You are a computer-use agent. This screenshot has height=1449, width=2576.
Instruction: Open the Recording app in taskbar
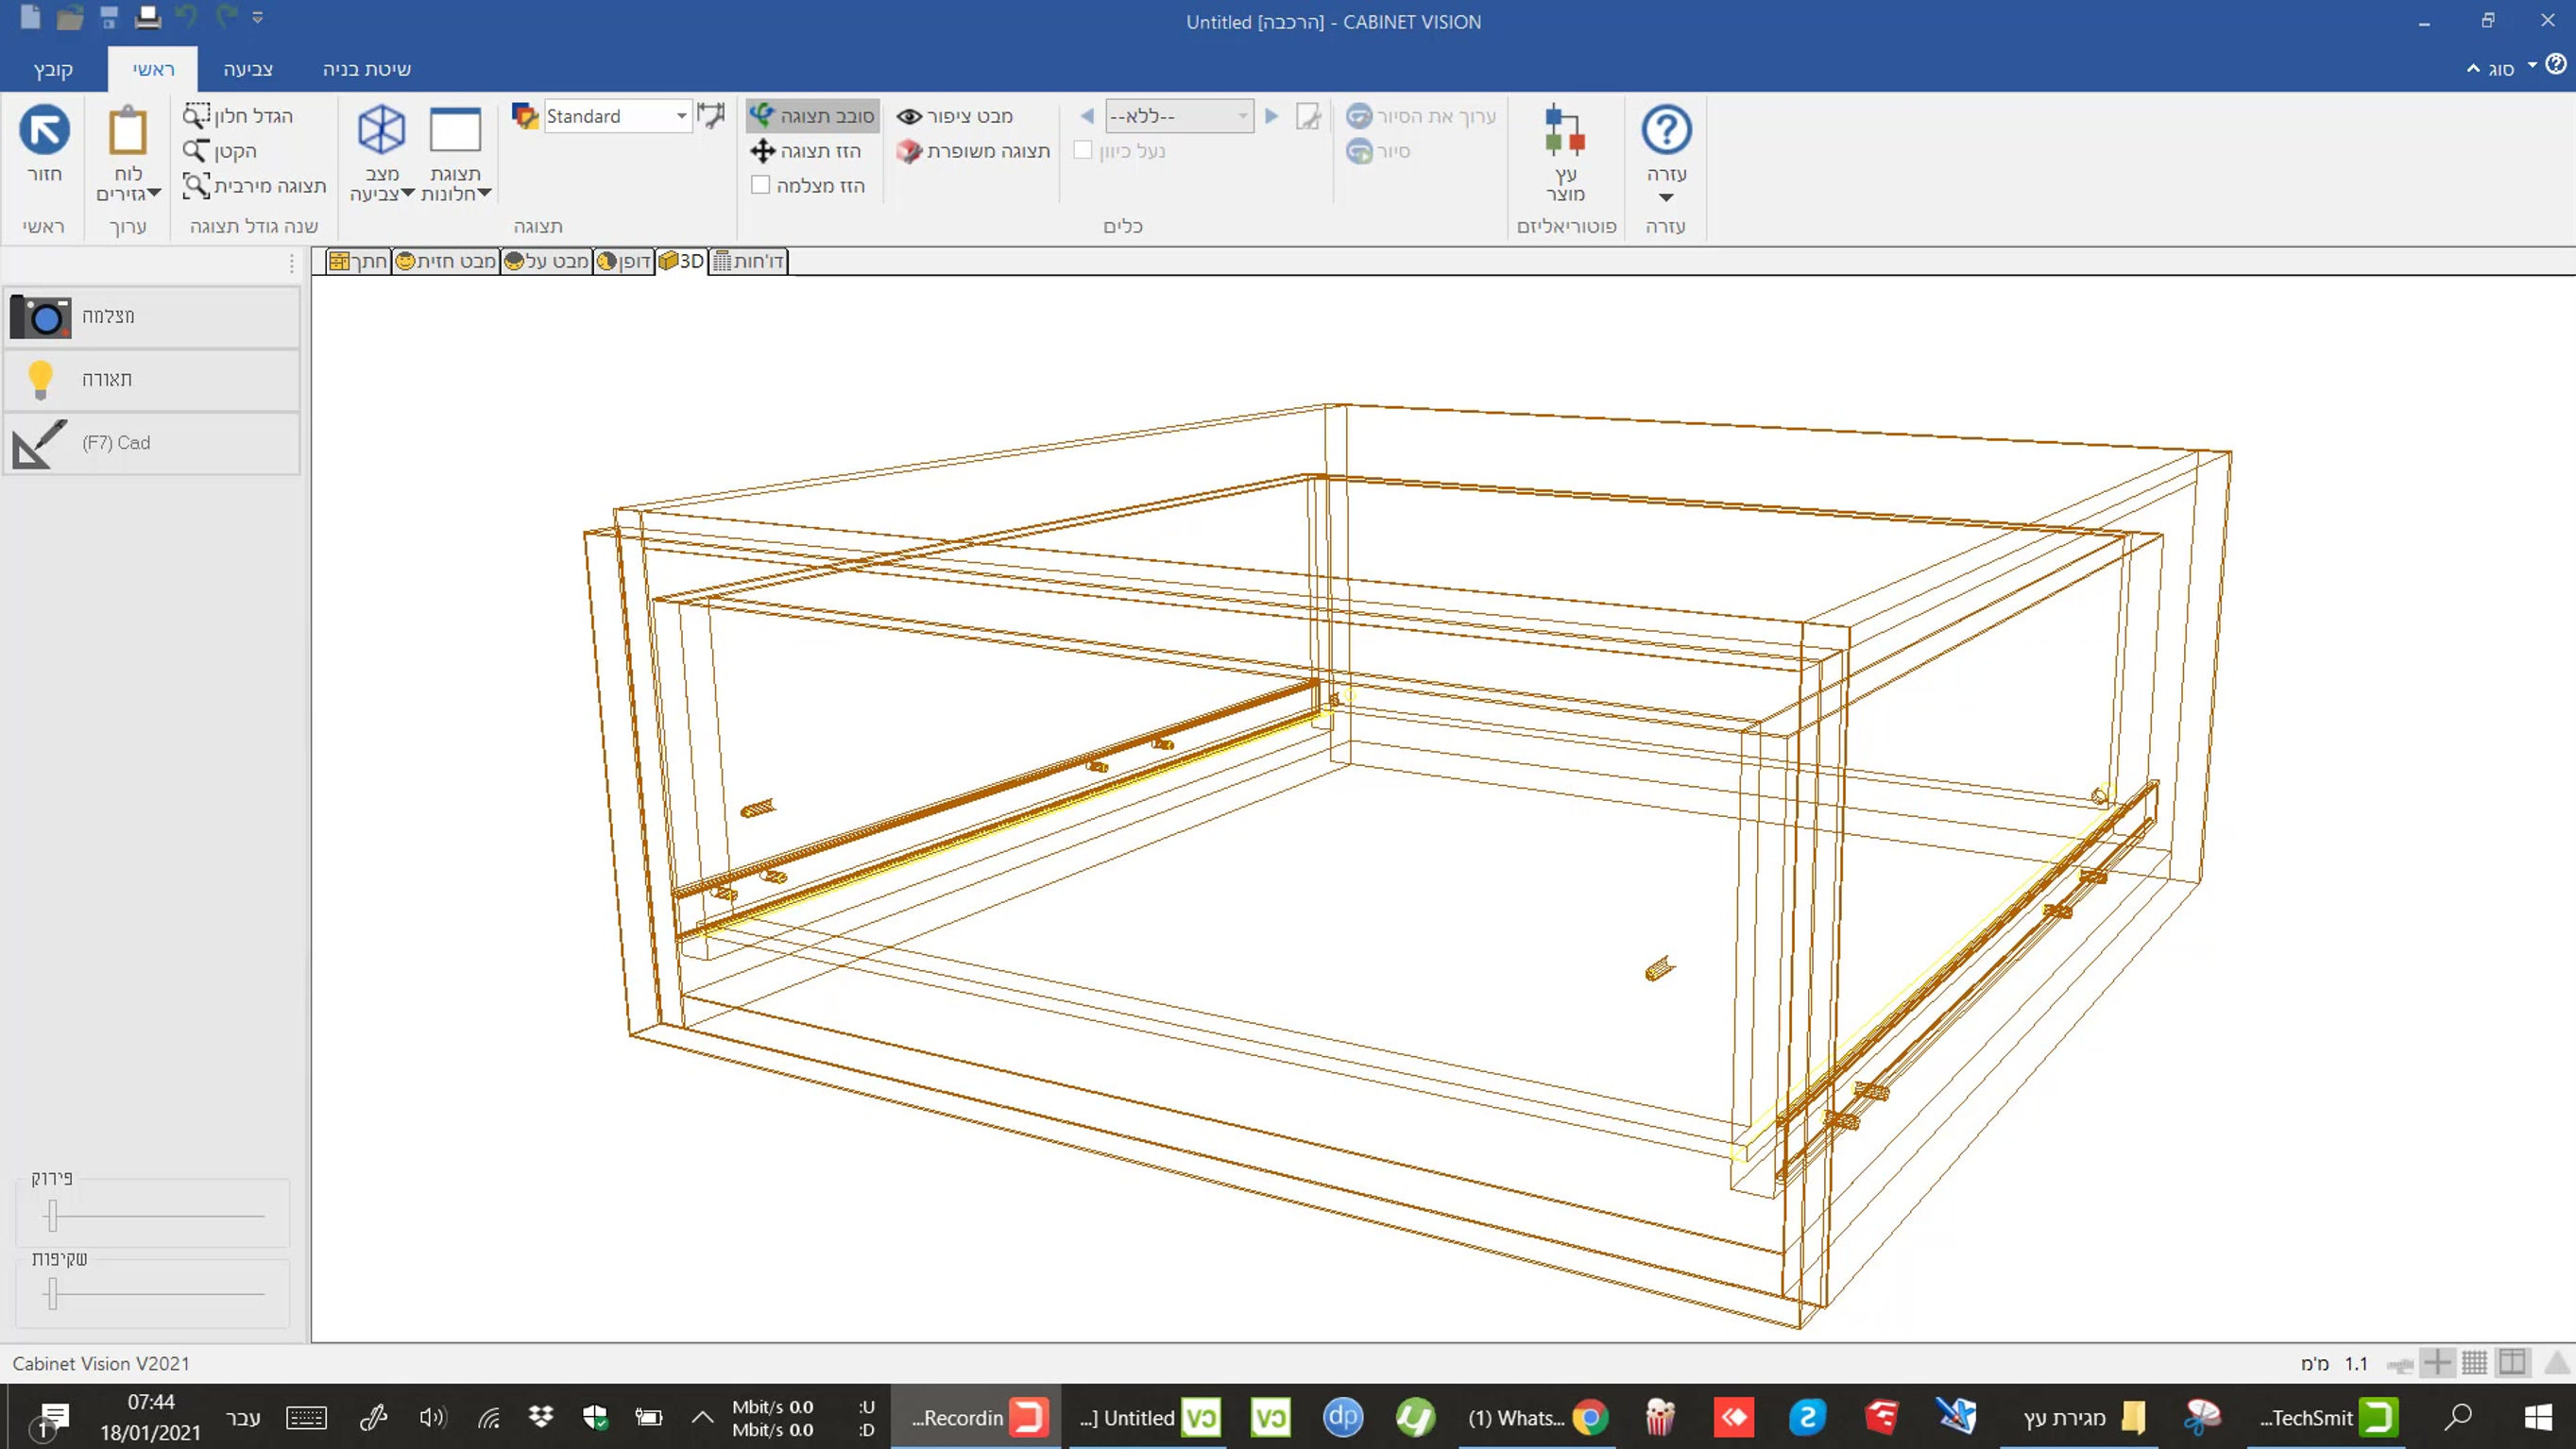[x=978, y=1417]
